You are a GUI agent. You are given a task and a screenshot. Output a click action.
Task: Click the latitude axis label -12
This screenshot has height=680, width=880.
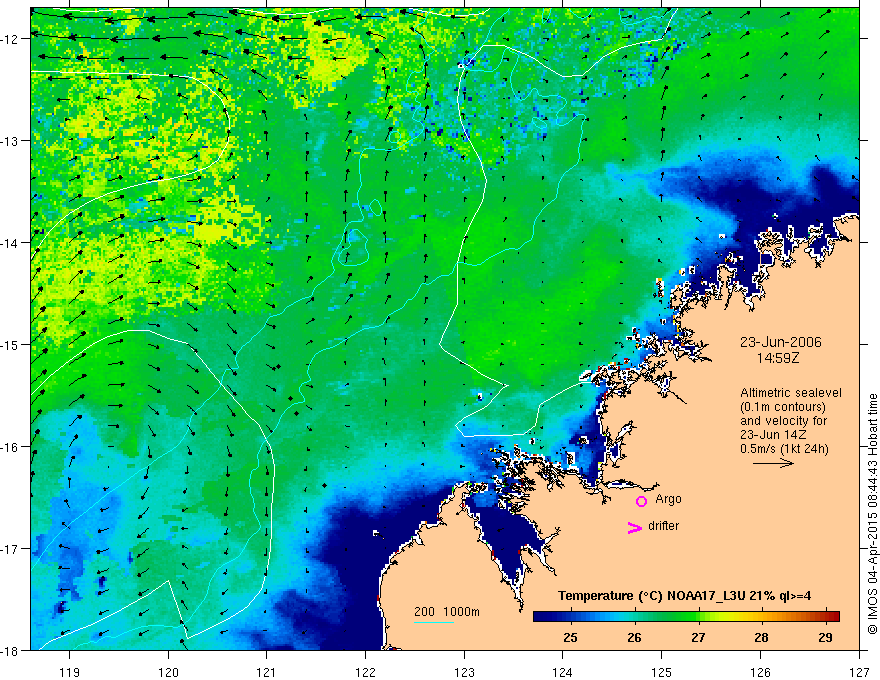point(11,39)
